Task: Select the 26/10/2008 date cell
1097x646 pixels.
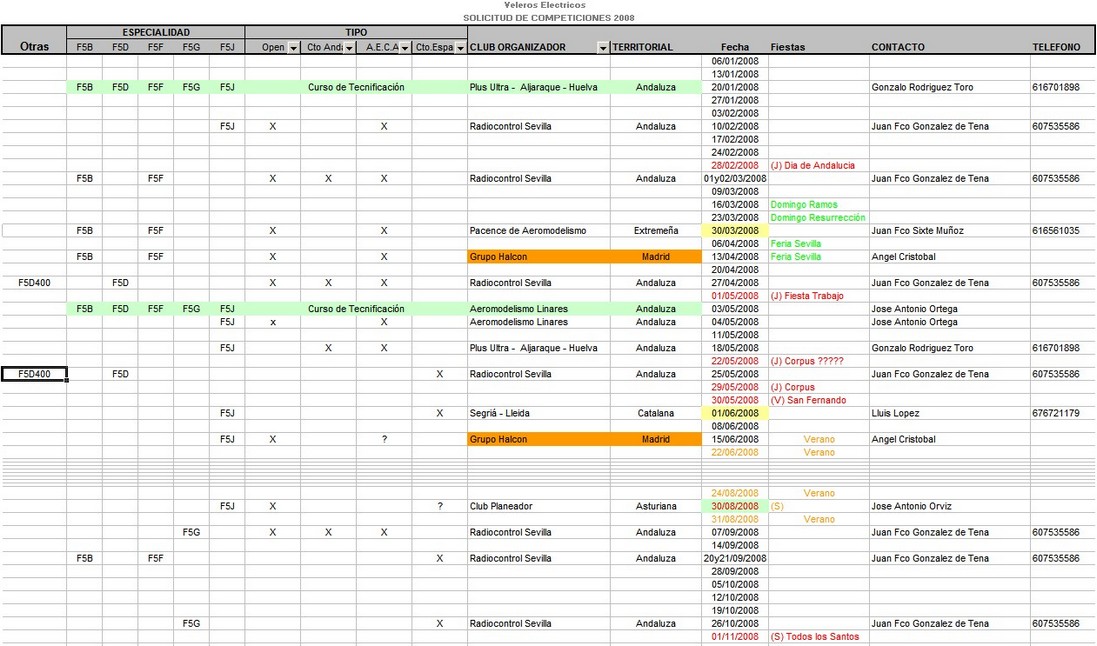Action: point(735,623)
